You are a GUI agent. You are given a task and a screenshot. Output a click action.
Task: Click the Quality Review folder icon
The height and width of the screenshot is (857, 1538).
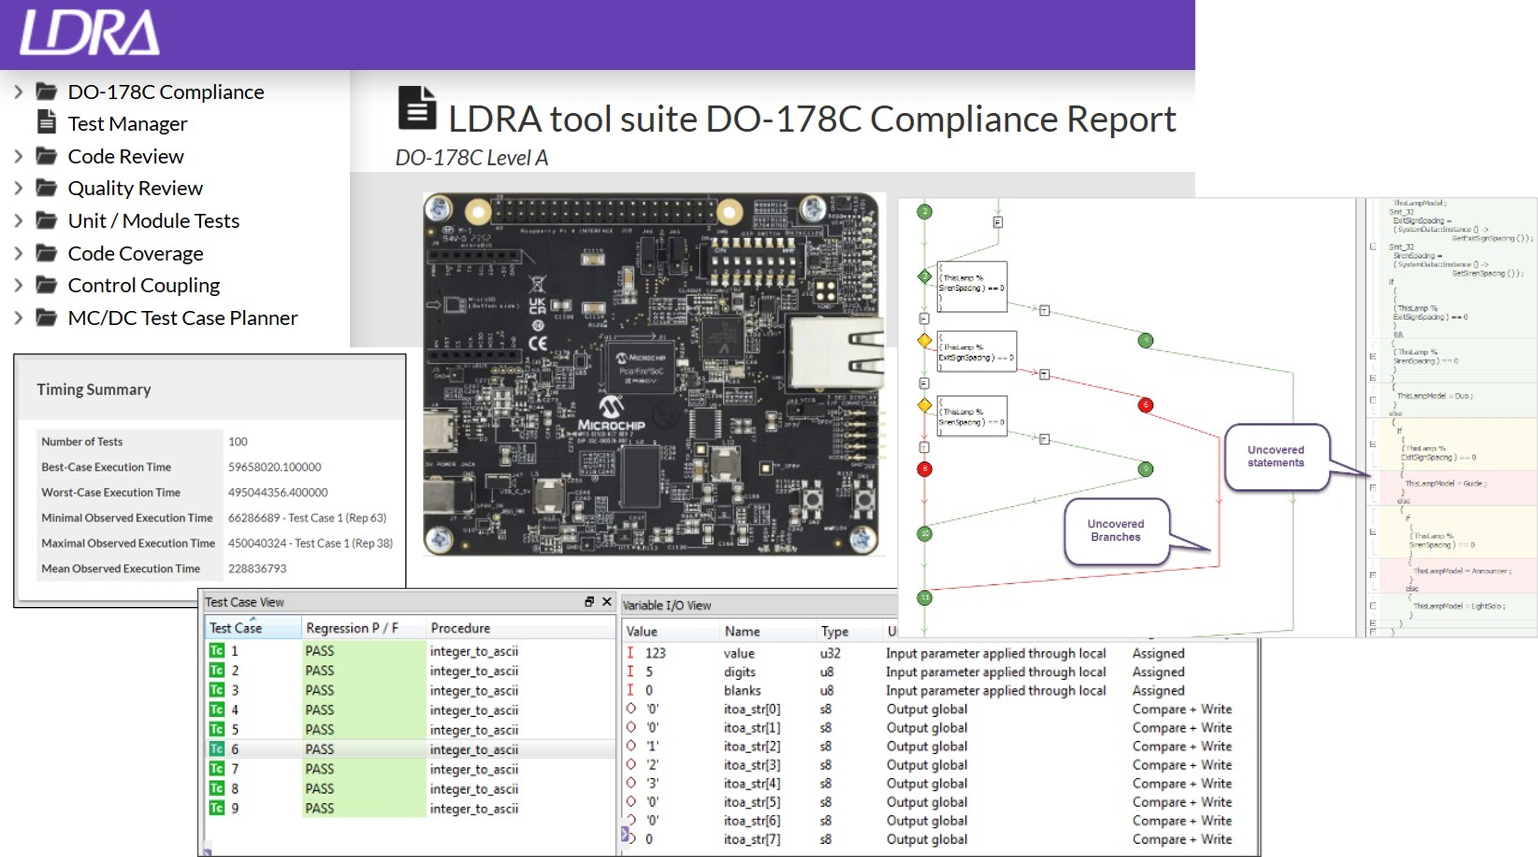coord(46,188)
